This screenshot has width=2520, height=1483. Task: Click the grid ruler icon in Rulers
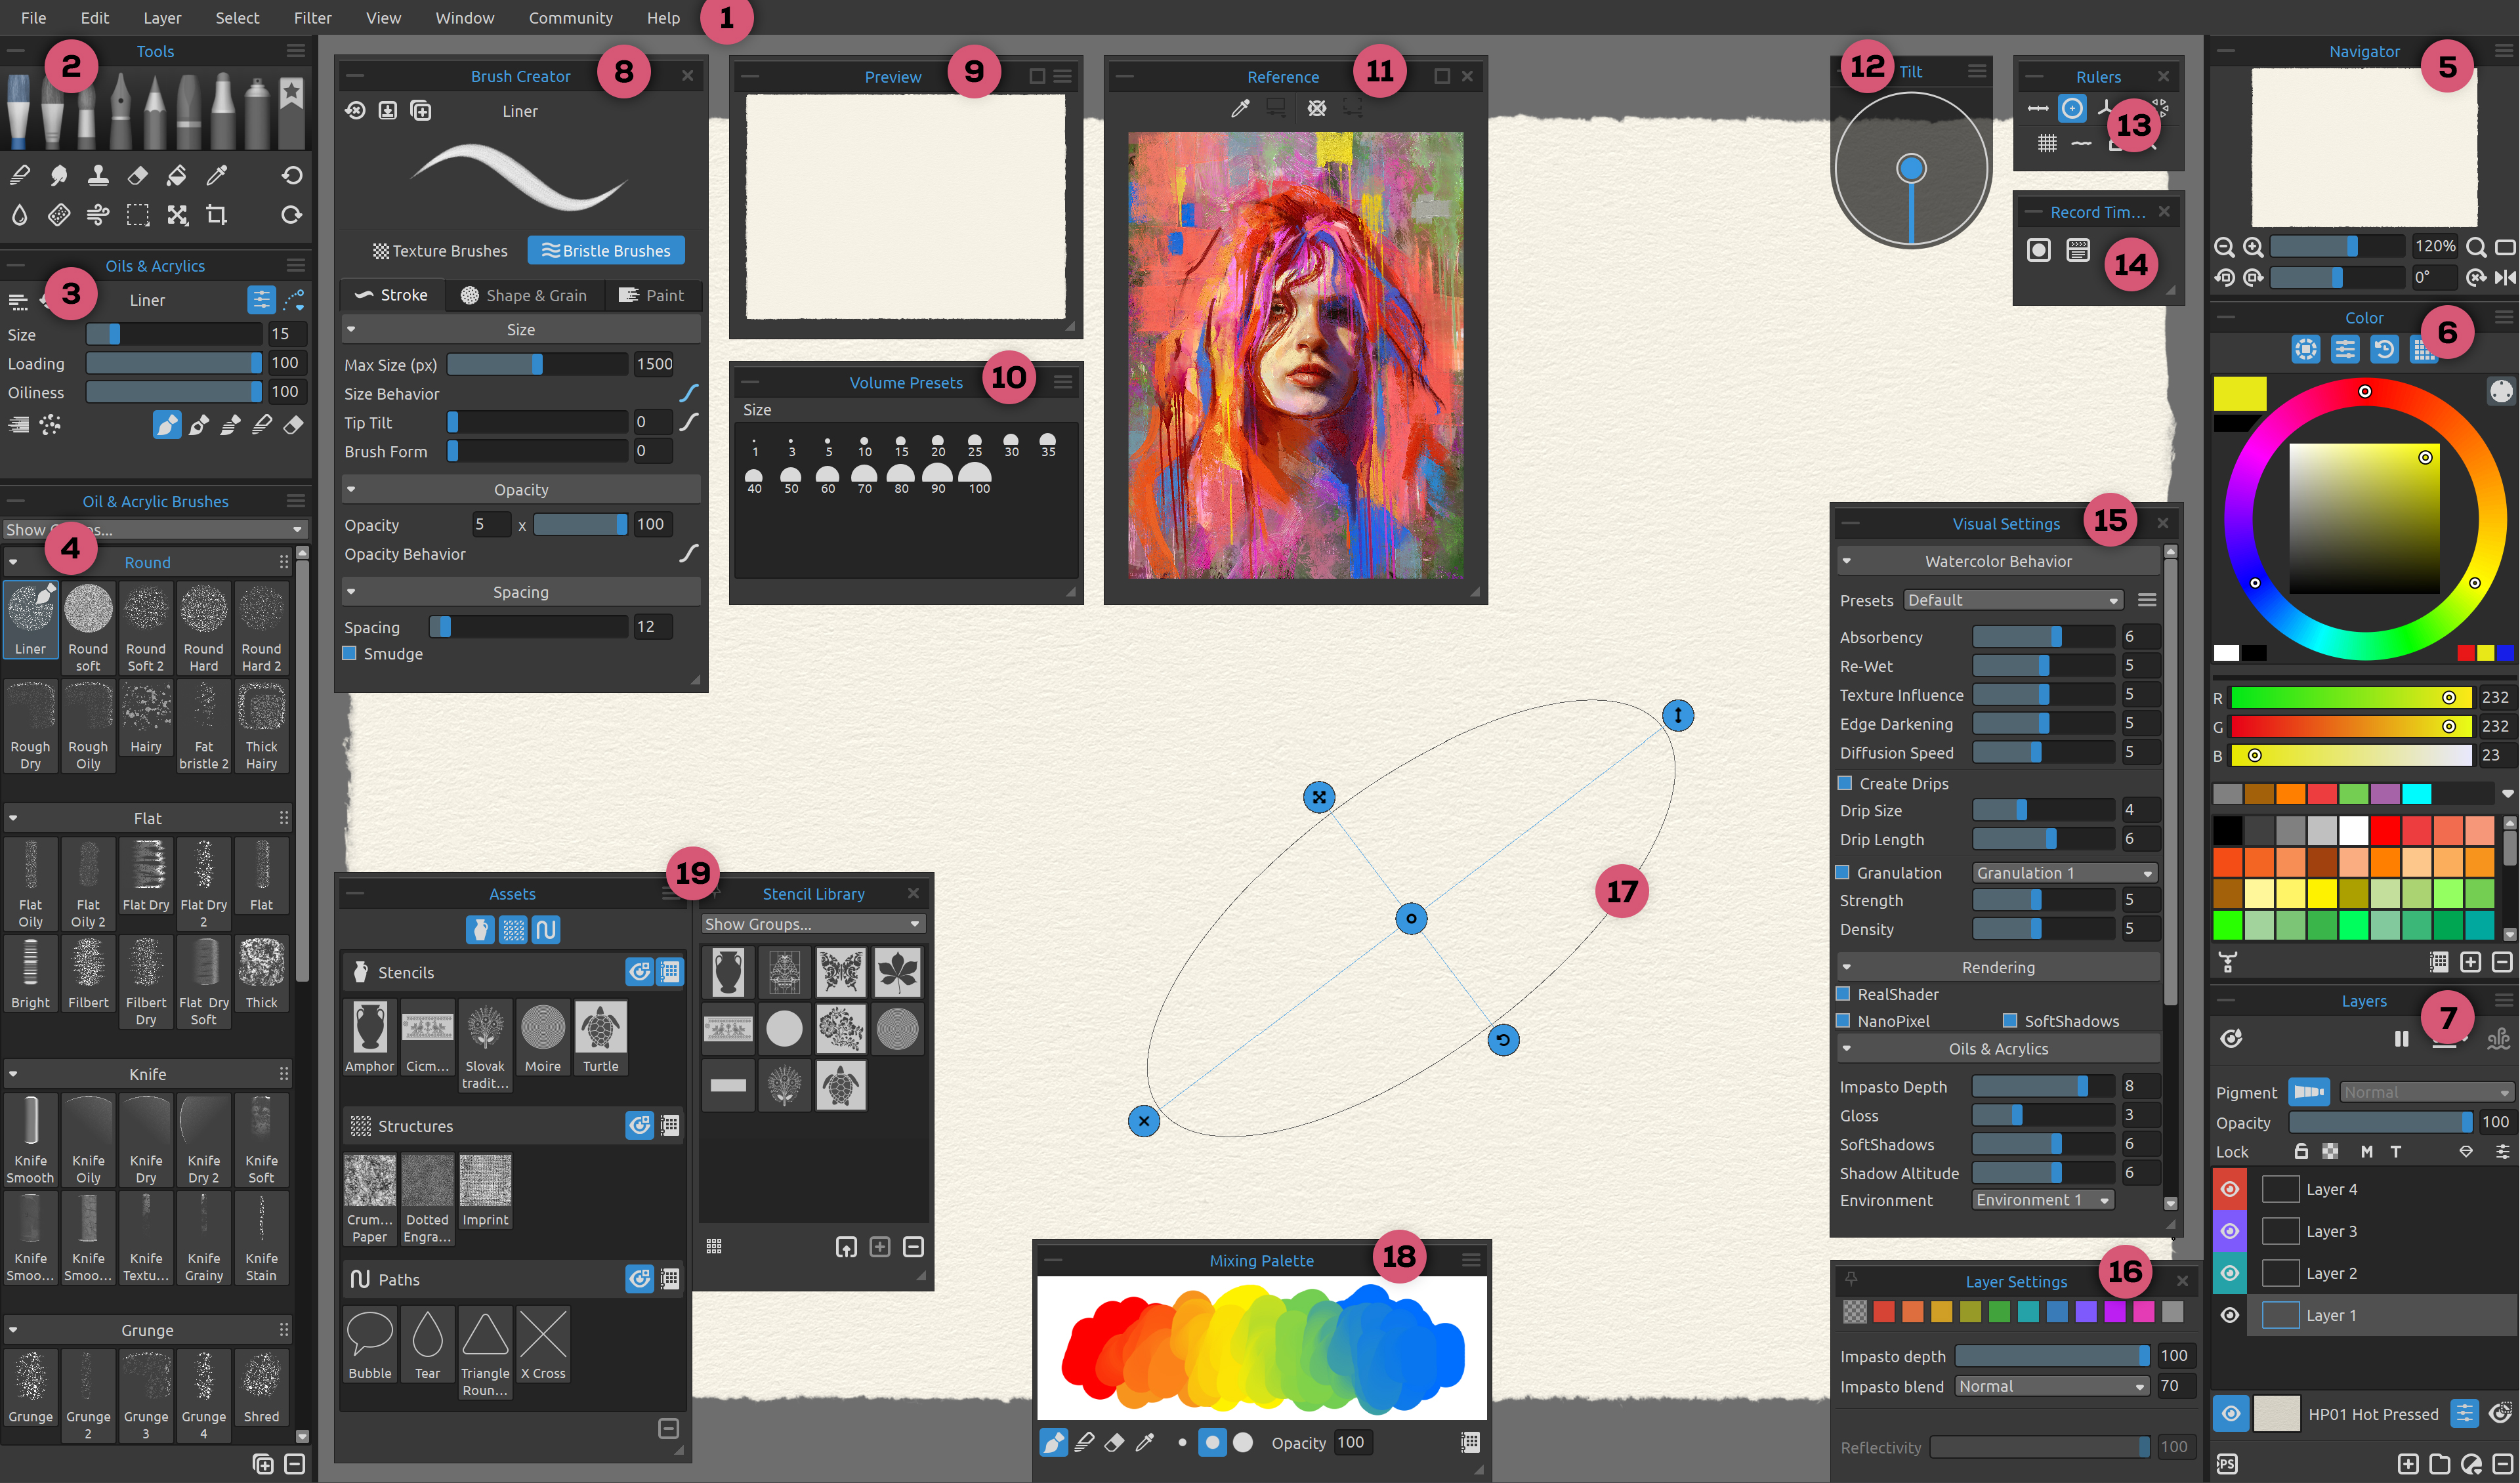[x=2047, y=144]
